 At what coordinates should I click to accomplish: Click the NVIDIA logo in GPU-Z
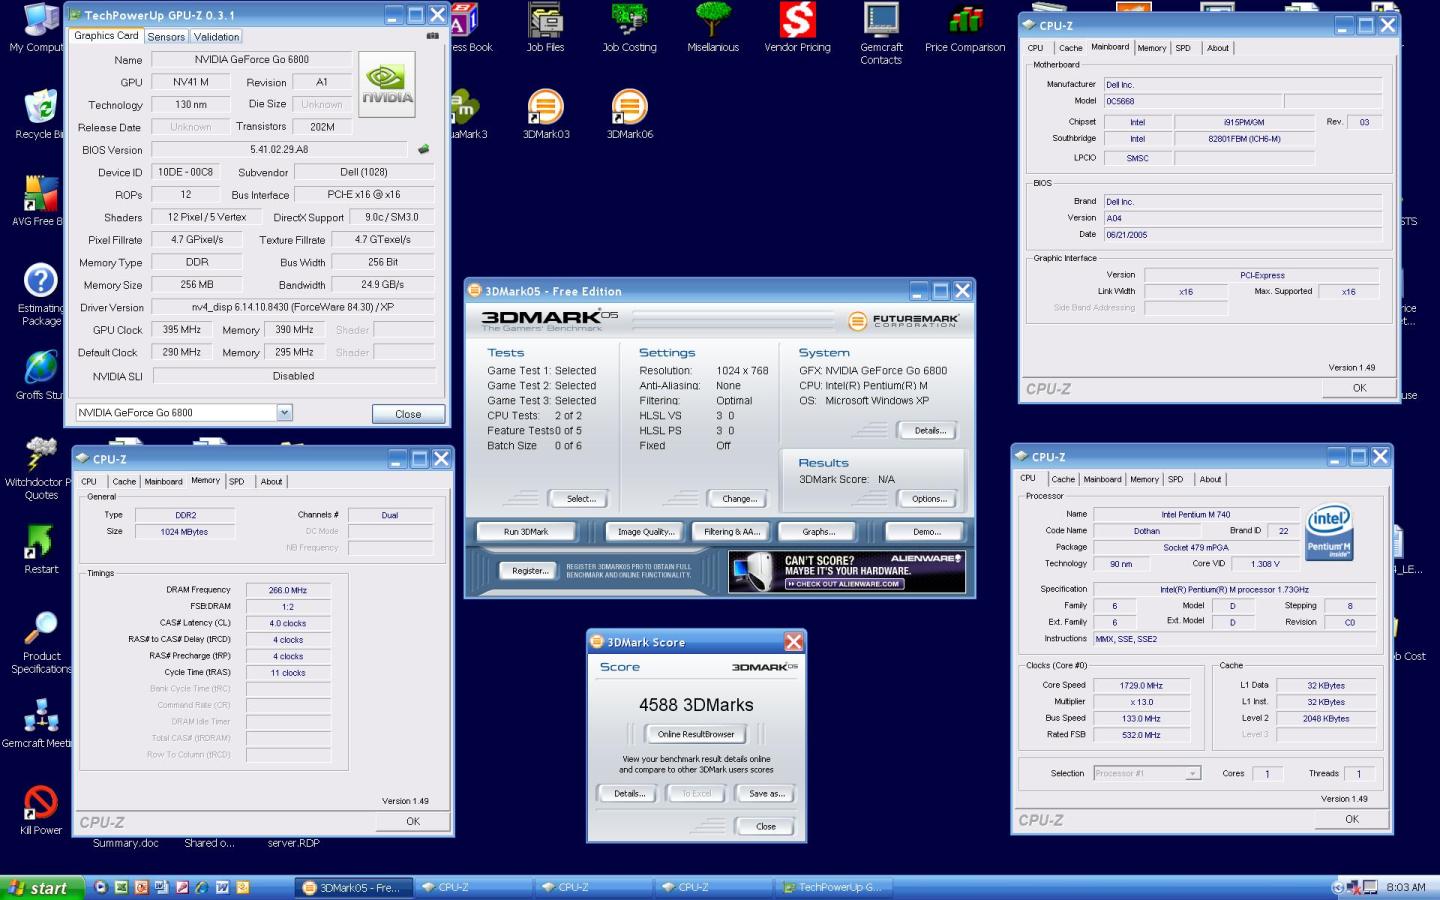(387, 84)
